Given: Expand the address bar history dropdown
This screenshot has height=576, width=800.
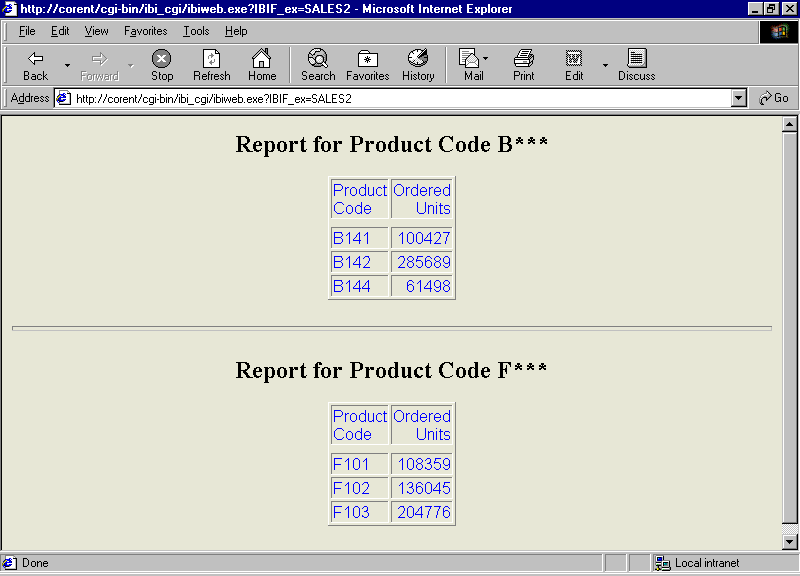Looking at the screenshot, I should click(738, 98).
